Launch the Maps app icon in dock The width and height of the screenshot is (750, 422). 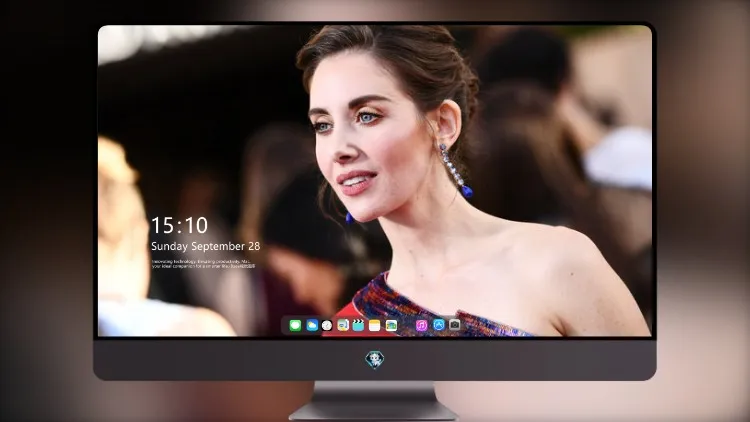pos(343,325)
